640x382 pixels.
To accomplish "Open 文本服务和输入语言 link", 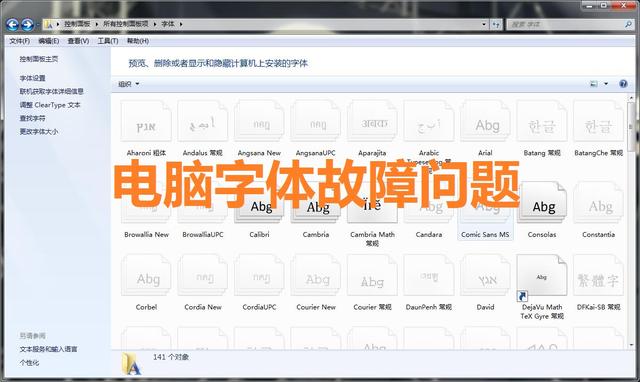I will pos(48,349).
